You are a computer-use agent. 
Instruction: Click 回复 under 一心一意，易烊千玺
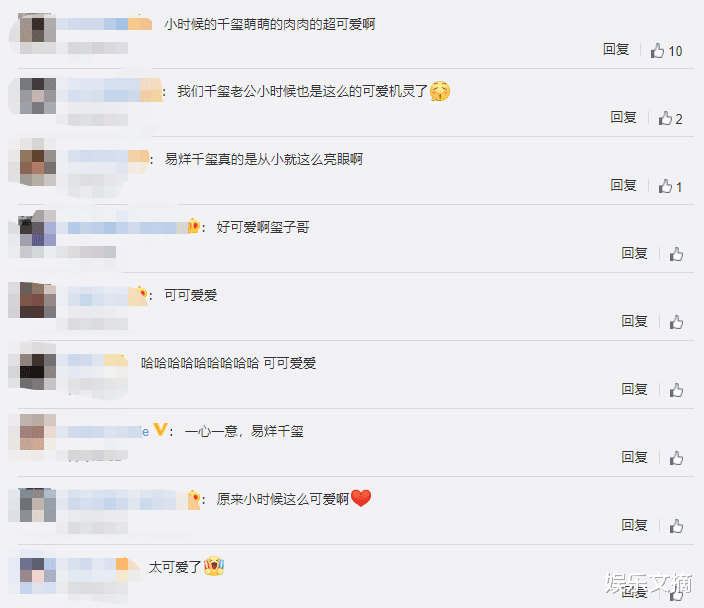(x=634, y=457)
